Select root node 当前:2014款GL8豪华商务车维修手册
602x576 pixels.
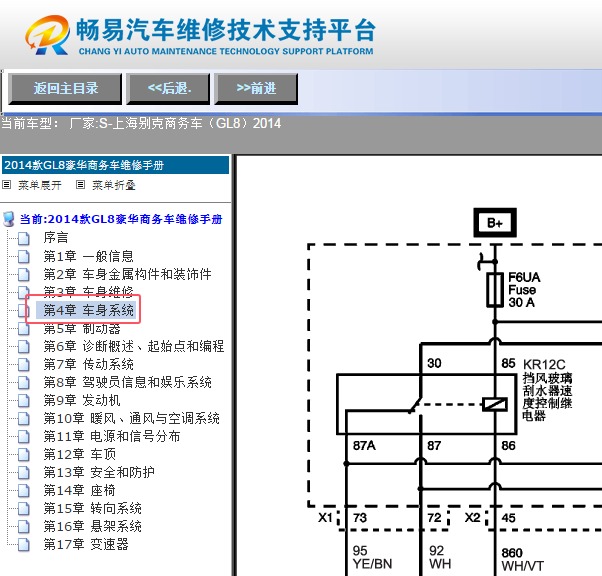click(121, 219)
